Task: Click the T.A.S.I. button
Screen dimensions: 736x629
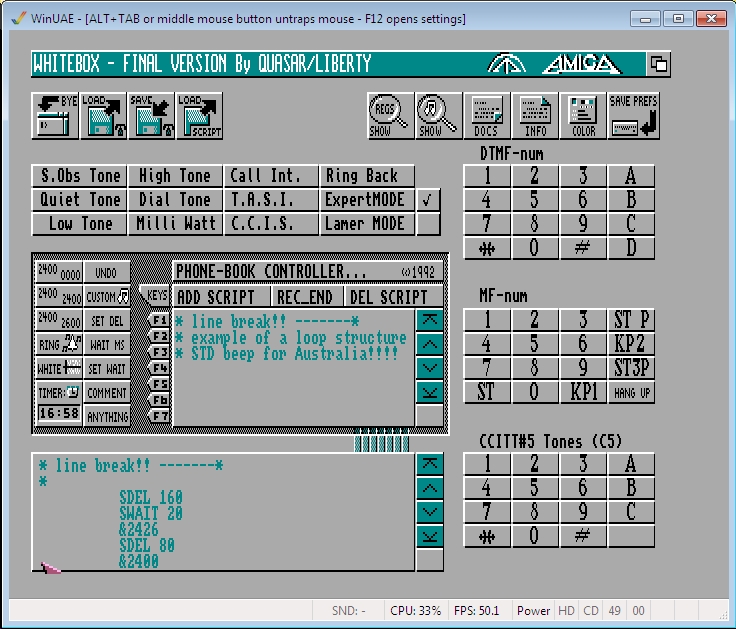Action: (271, 200)
